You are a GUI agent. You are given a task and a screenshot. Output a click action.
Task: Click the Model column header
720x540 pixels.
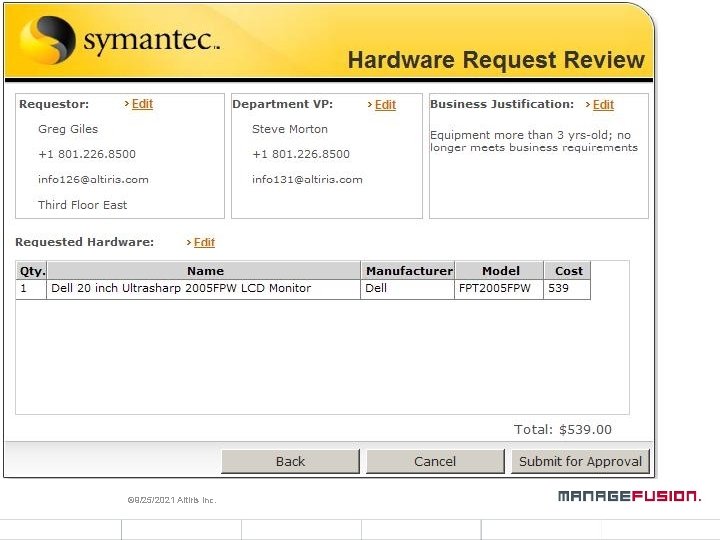pos(499,271)
